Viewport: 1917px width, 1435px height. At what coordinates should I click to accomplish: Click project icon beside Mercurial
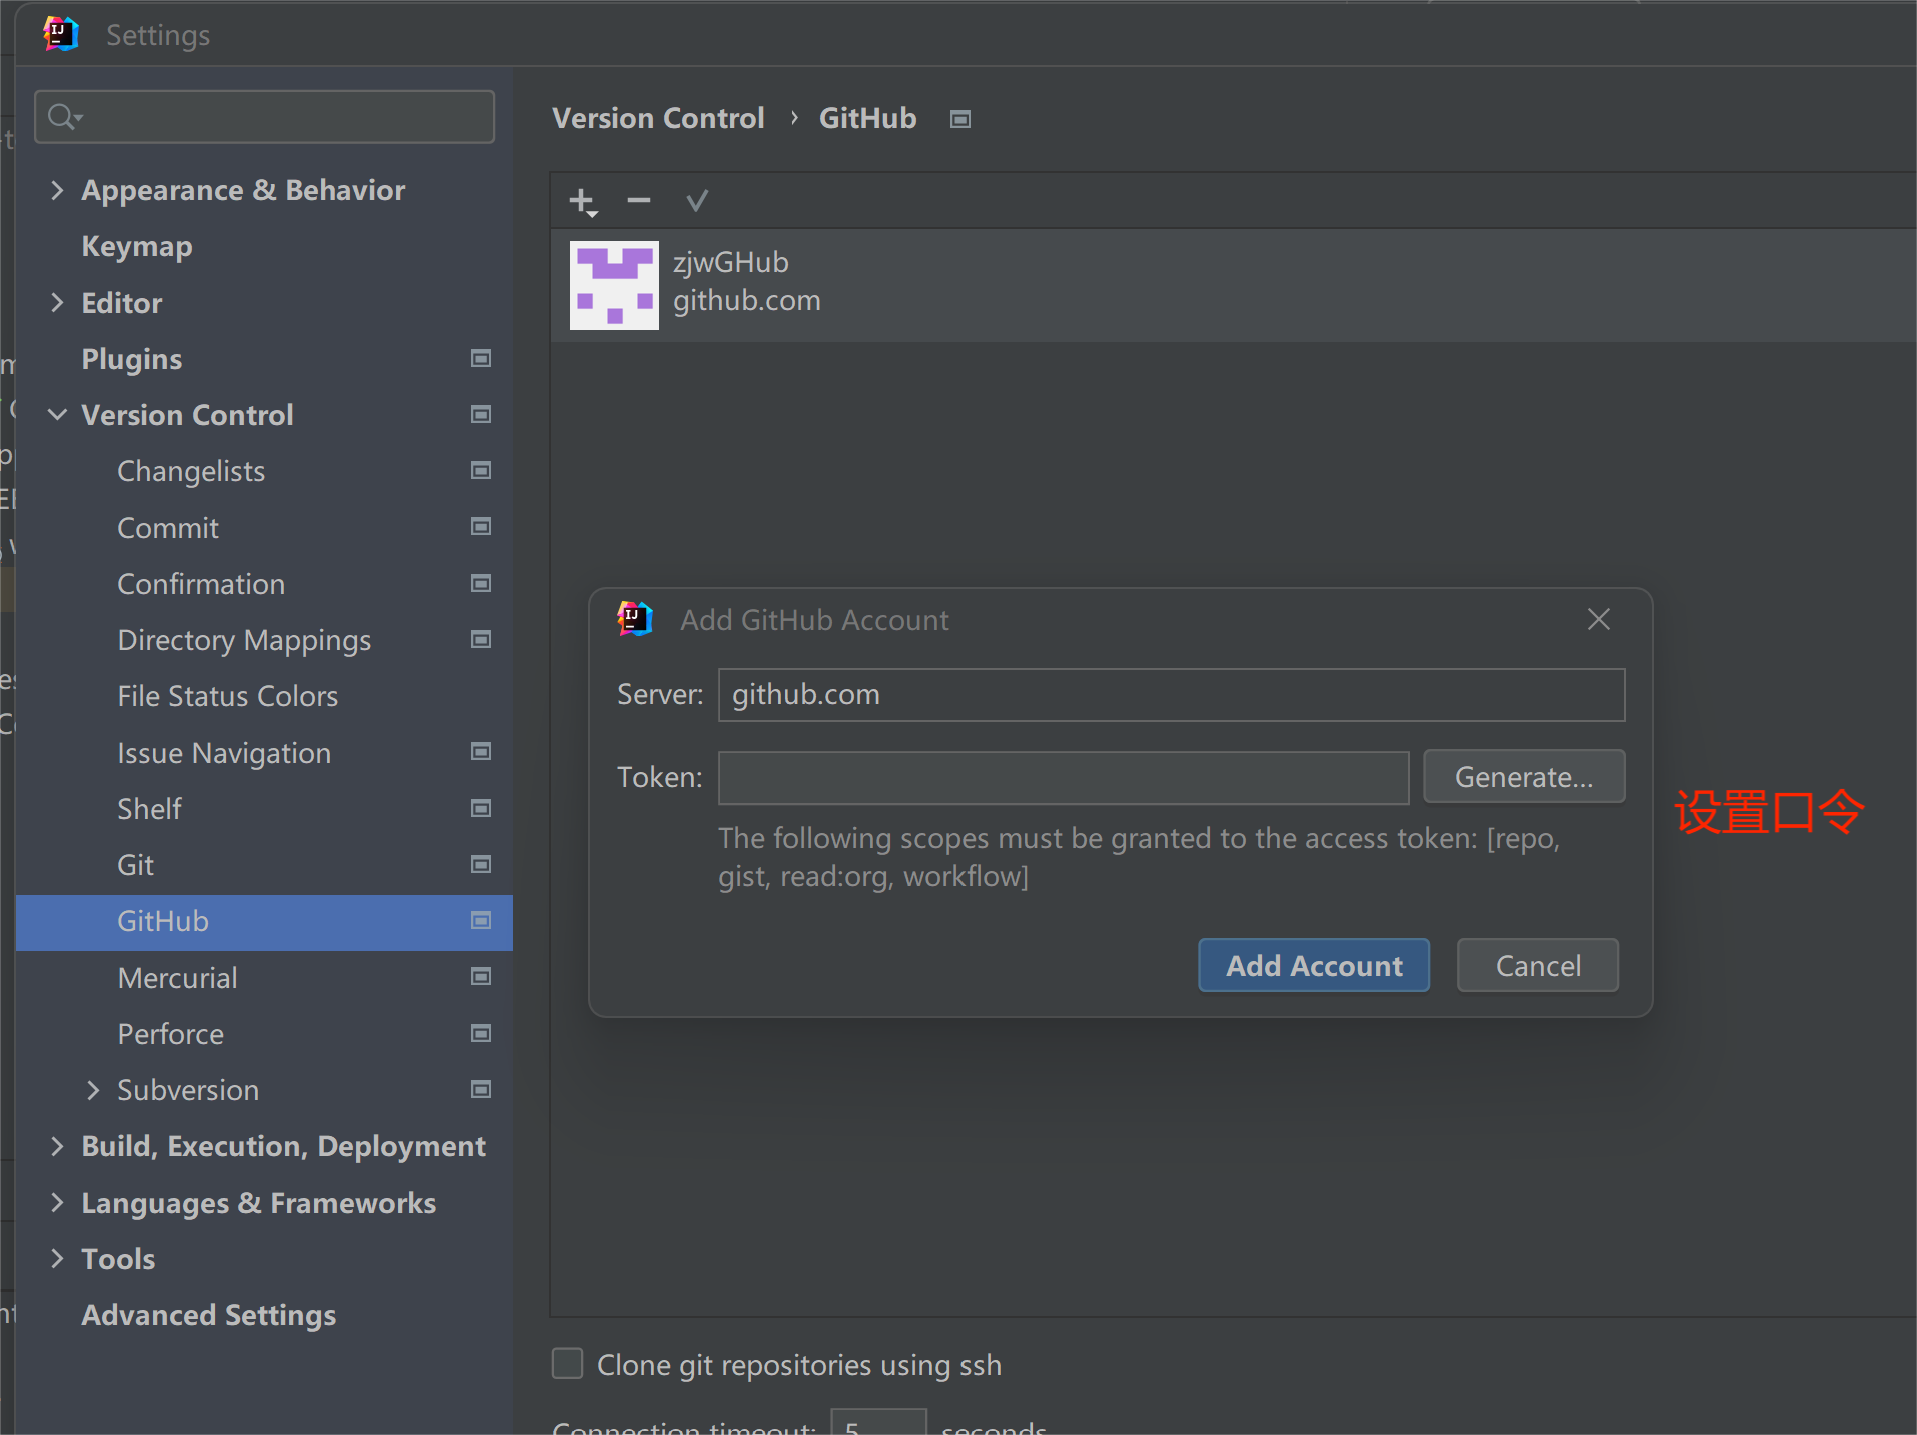(481, 976)
